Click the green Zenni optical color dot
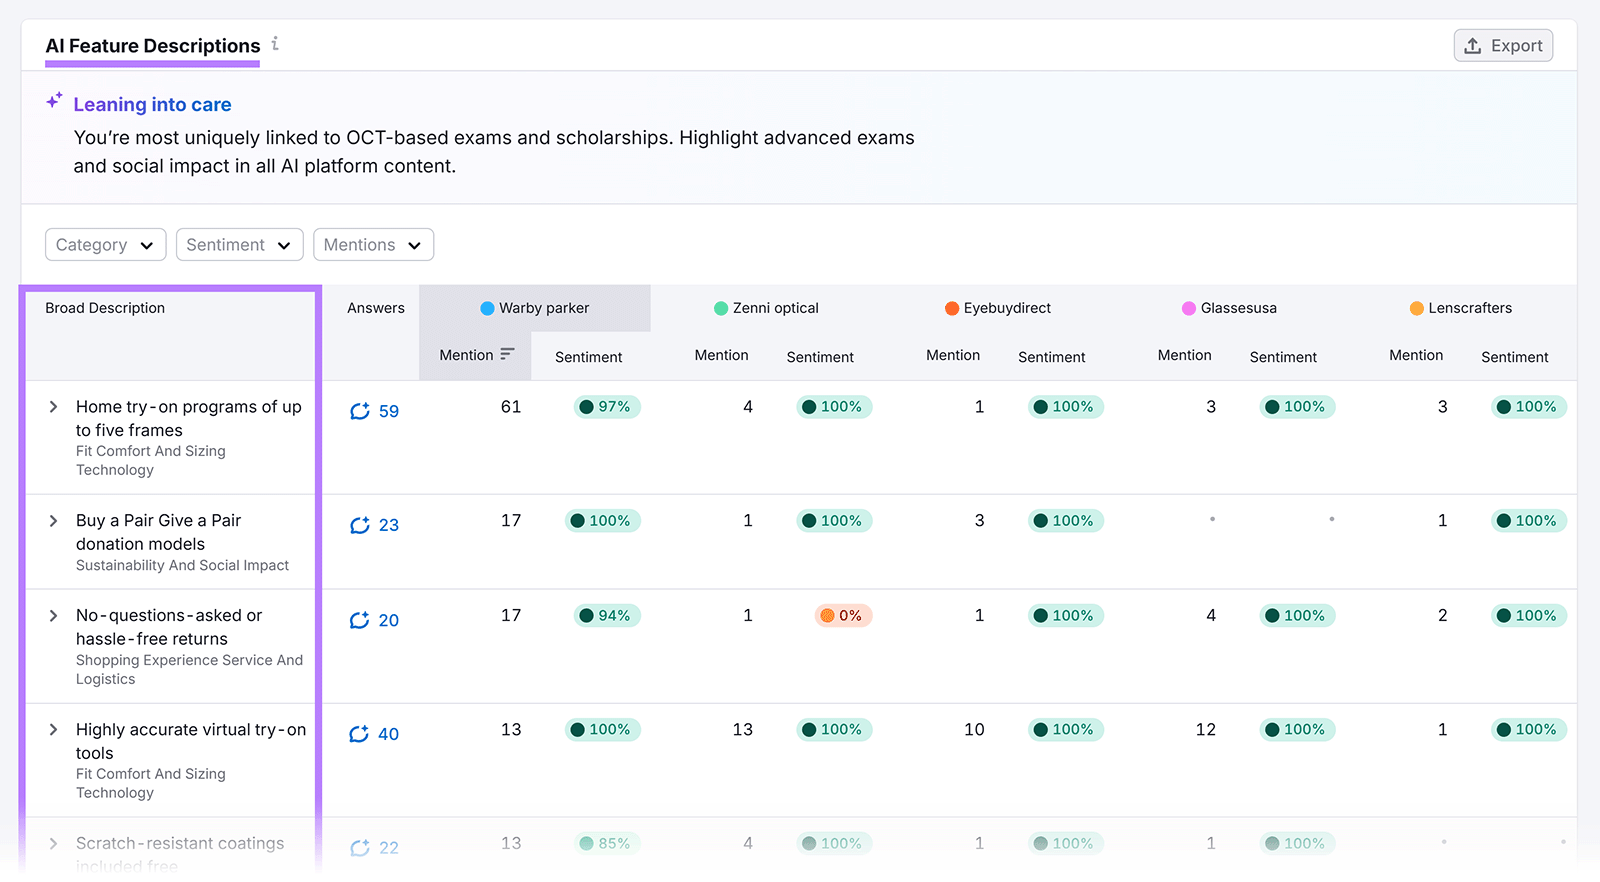The image size is (1600, 882). (720, 308)
